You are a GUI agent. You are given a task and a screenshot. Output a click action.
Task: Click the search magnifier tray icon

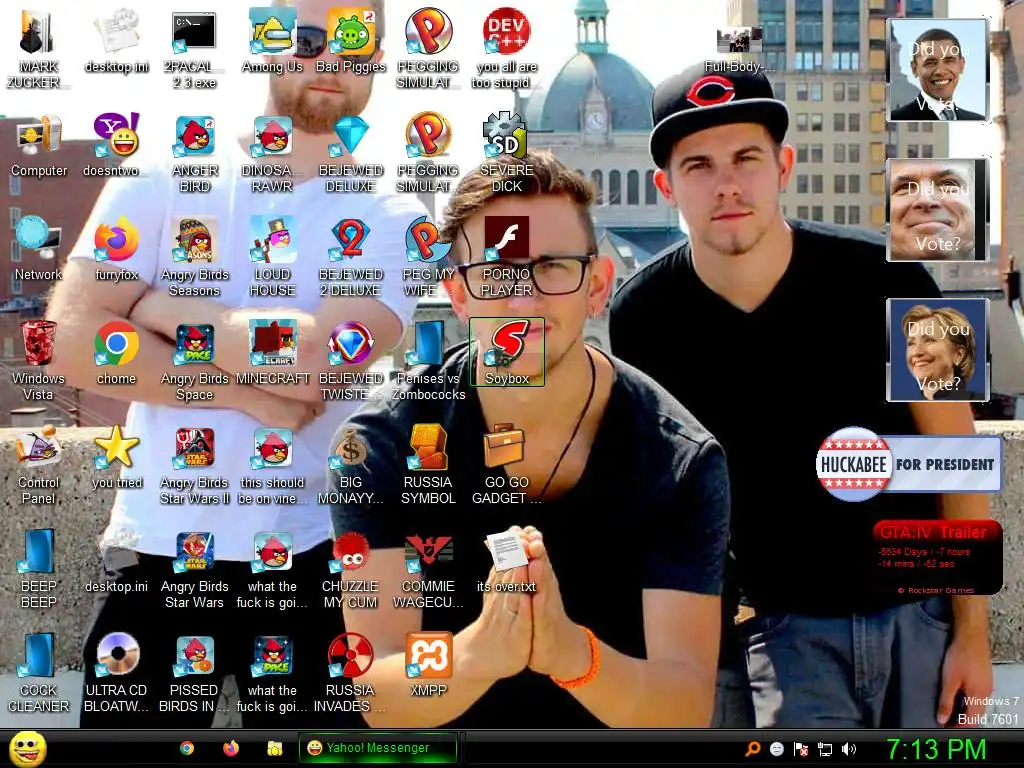(x=752, y=749)
